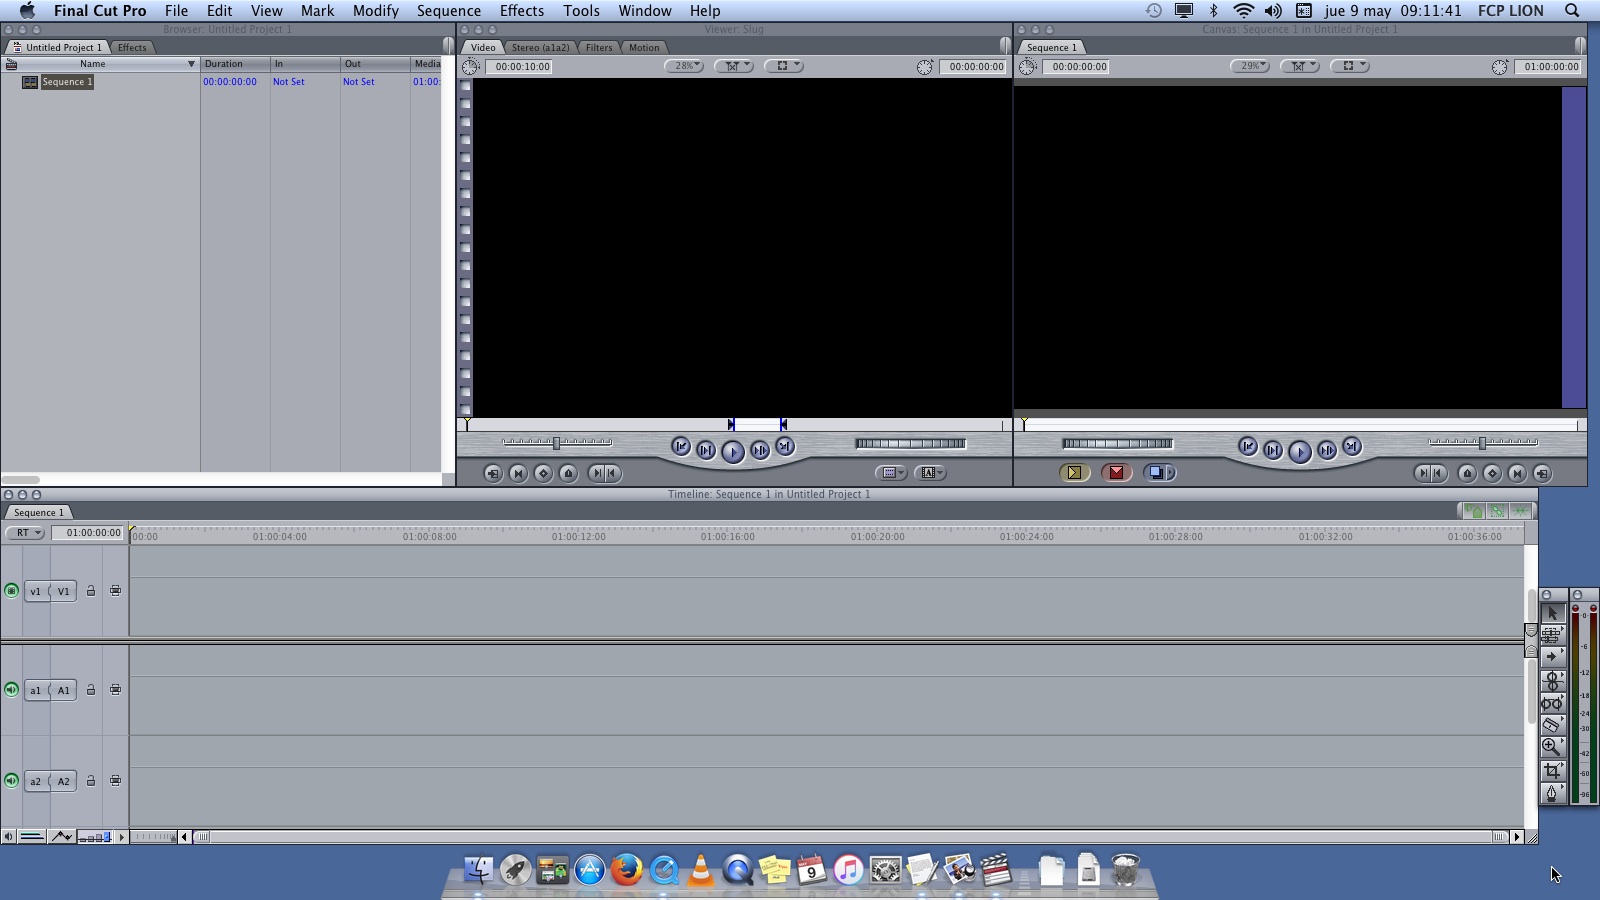Open Viewer zoom percentage dropdown
The image size is (1600, 900).
pos(685,66)
